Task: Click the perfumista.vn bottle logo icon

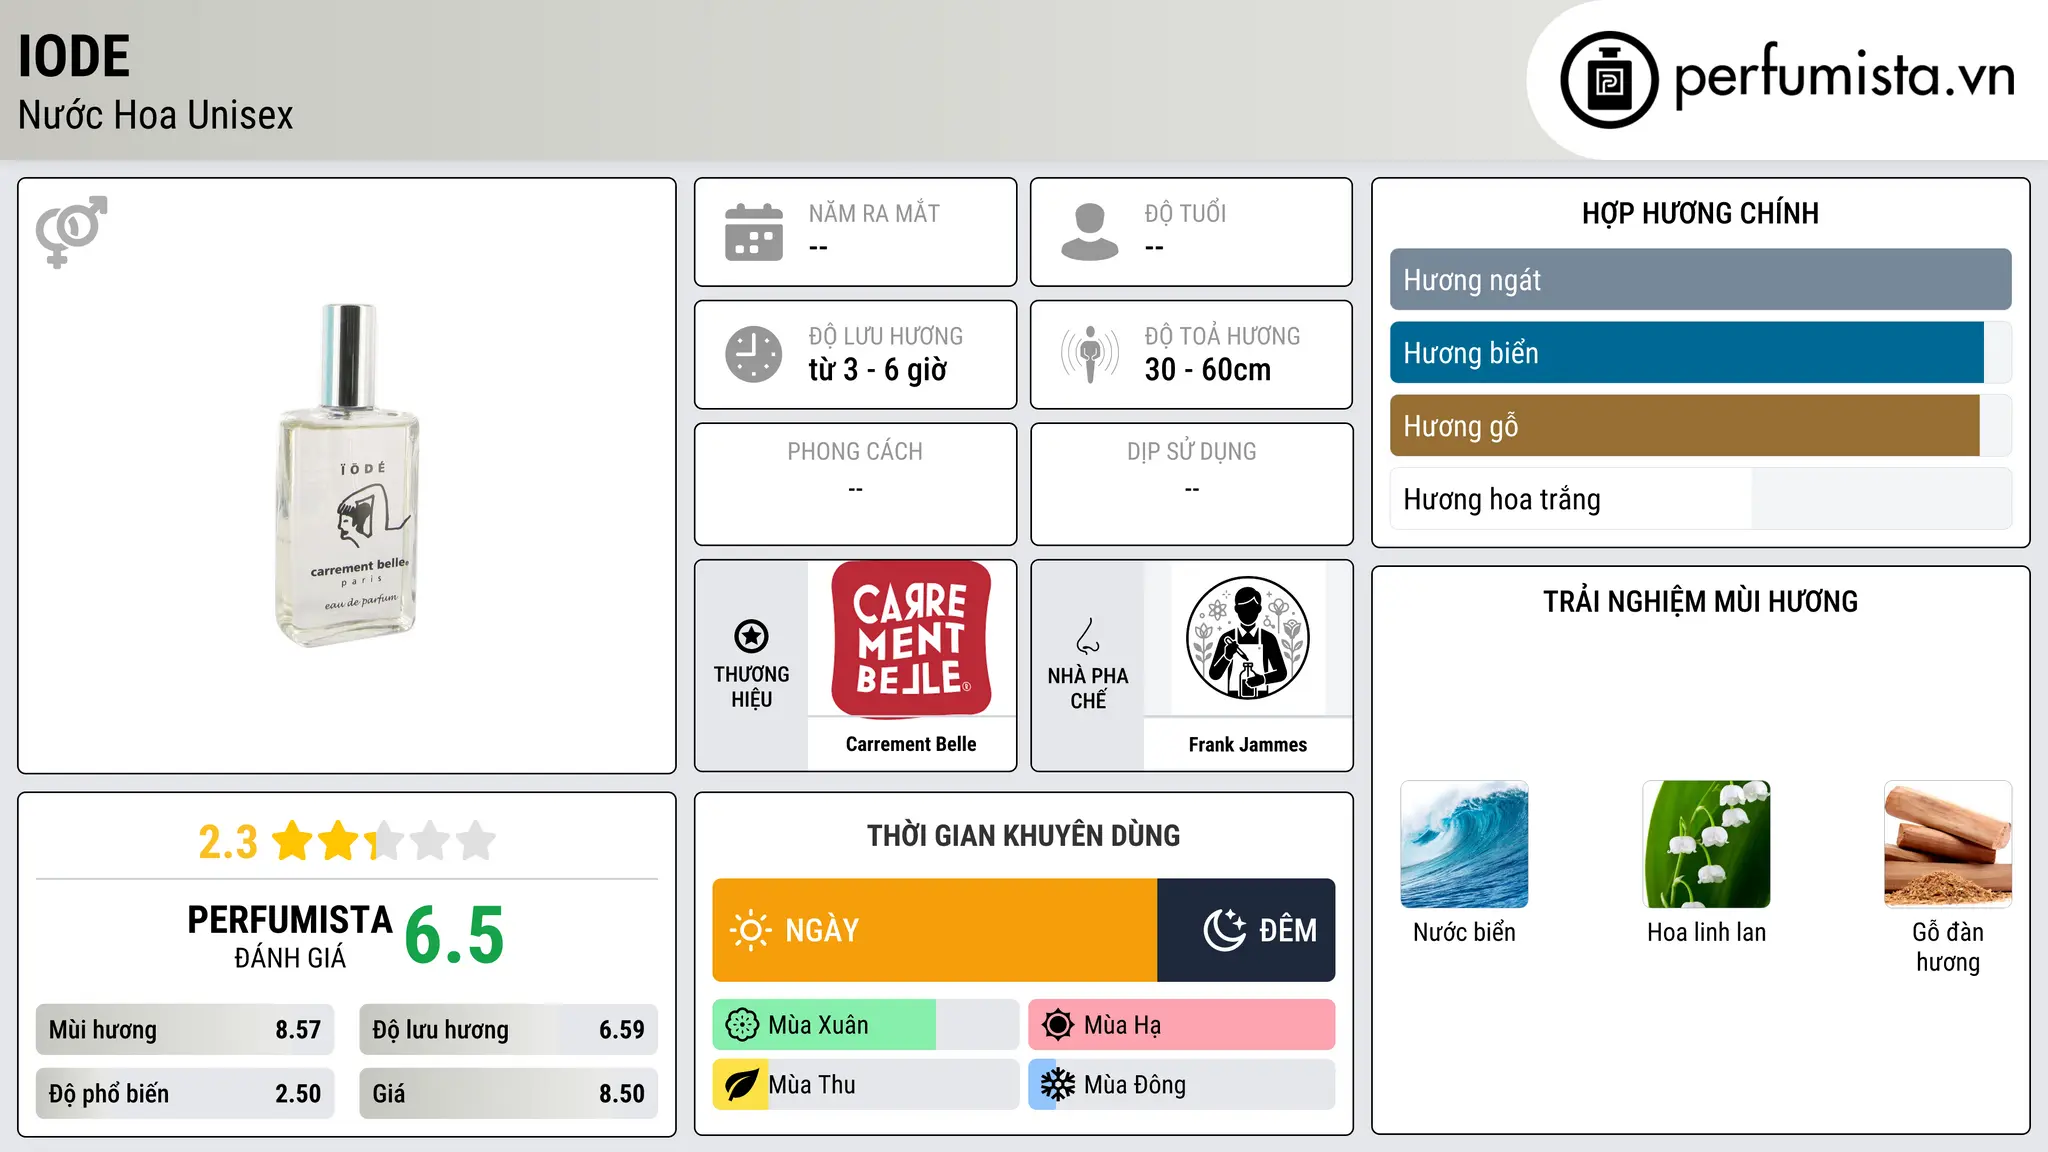Action: pos(1609,80)
